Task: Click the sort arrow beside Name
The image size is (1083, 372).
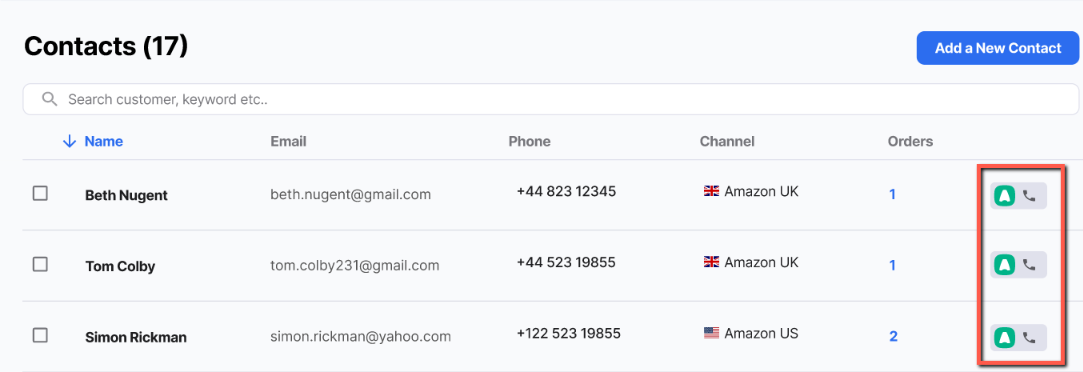Action: click(69, 141)
